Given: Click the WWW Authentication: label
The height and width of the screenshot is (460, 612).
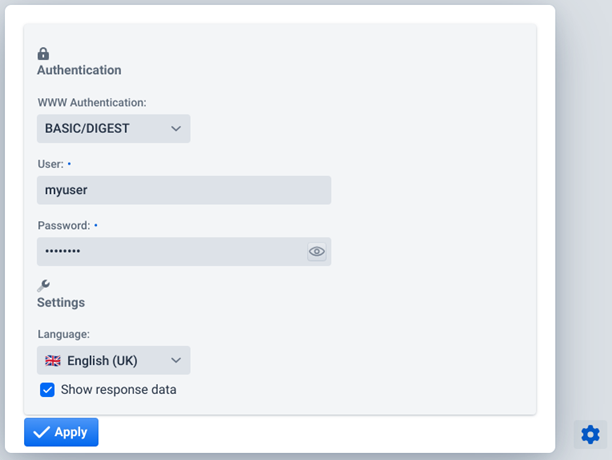Looking at the screenshot, I should tap(92, 103).
